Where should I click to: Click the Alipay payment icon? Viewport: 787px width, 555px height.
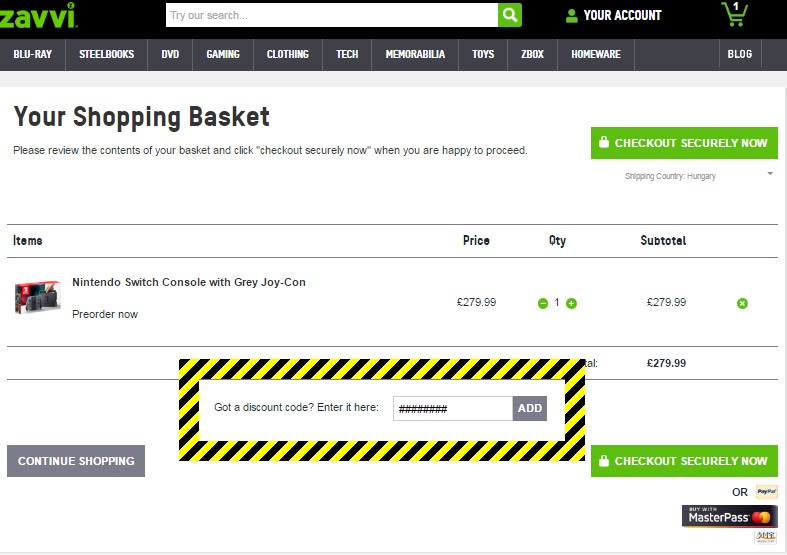[x=766, y=537]
